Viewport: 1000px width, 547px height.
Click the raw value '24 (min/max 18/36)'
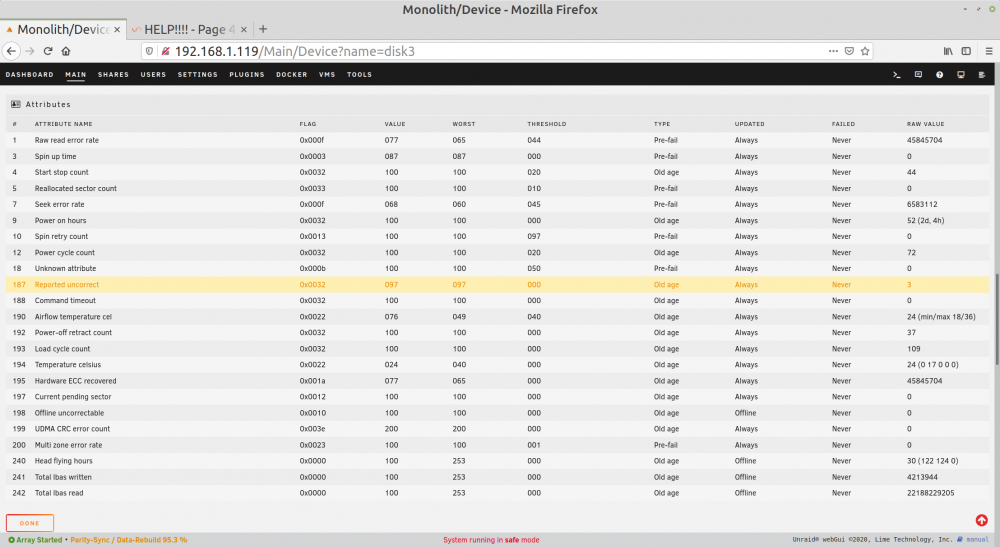[941, 317]
